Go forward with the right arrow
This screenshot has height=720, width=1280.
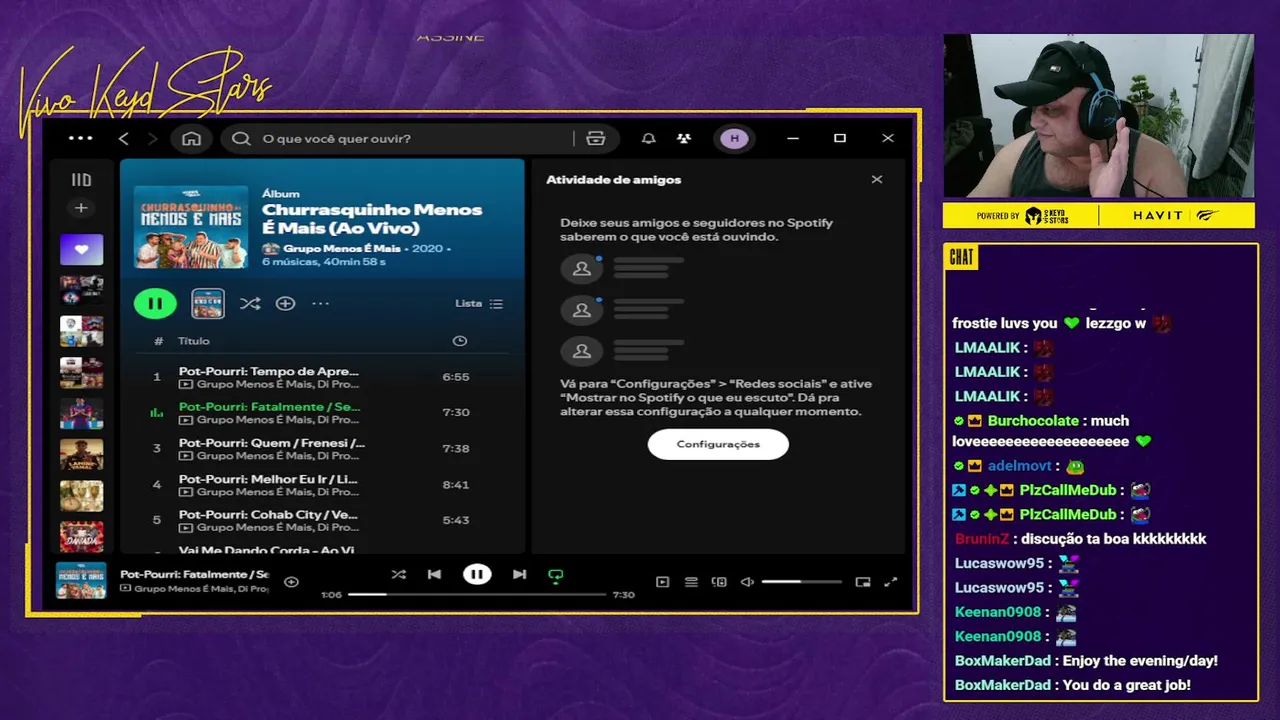click(x=152, y=138)
